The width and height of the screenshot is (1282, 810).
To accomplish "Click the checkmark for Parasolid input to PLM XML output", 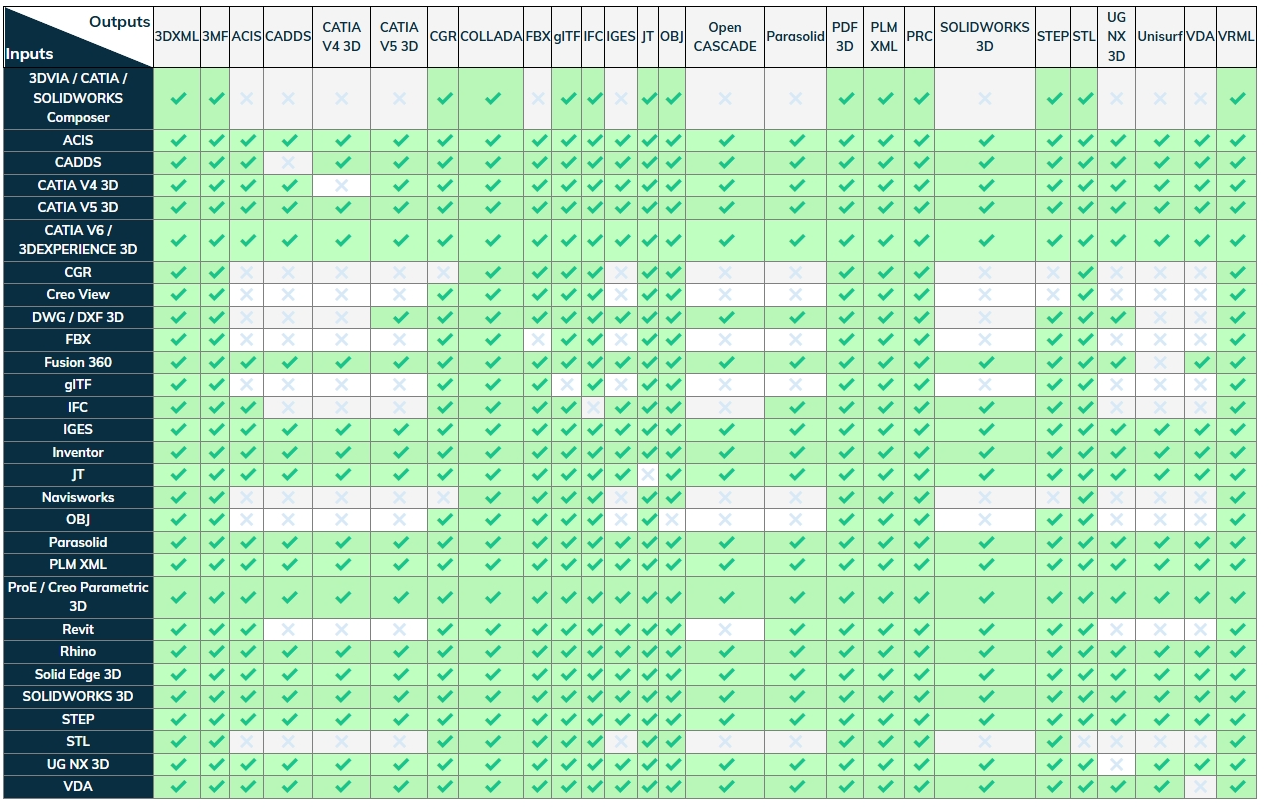I will pyautogui.click(x=884, y=542).
